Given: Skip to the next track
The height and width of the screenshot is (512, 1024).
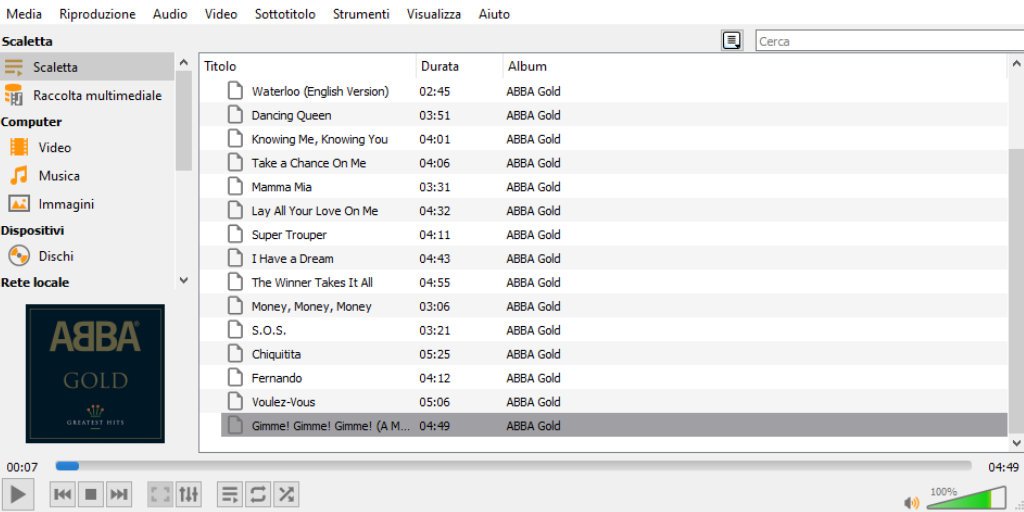Looking at the screenshot, I should [x=119, y=494].
